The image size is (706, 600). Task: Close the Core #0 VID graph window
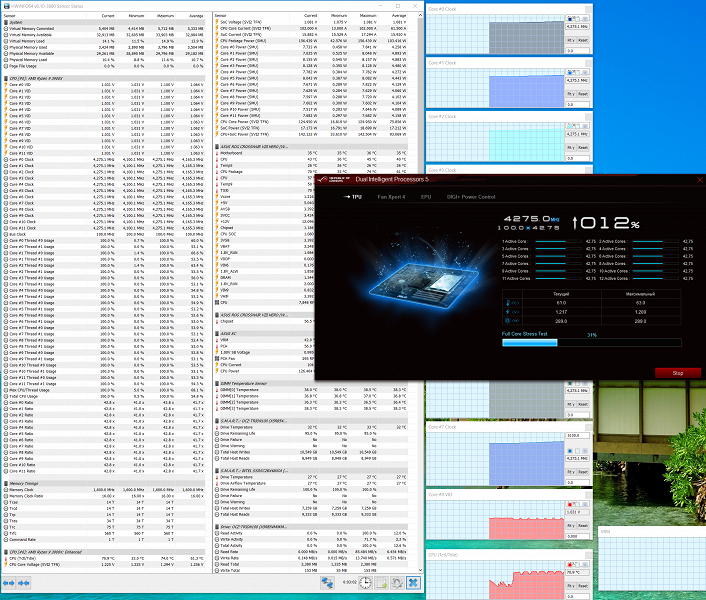(588, 494)
